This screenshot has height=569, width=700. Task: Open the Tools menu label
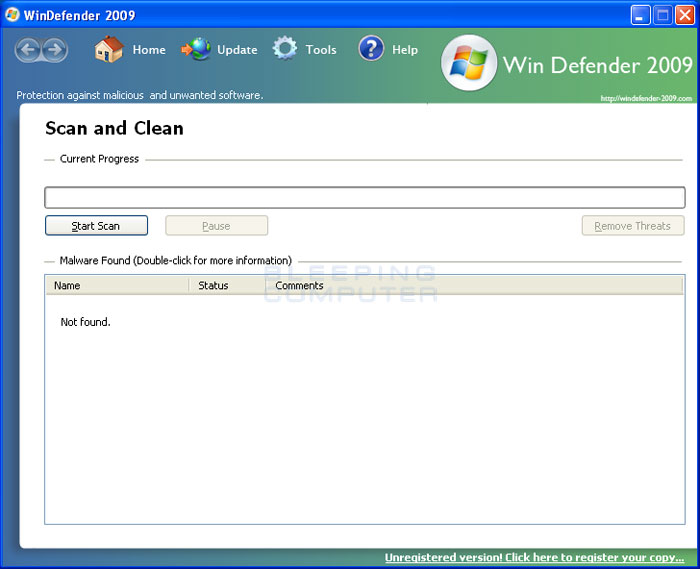(x=321, y=50)
